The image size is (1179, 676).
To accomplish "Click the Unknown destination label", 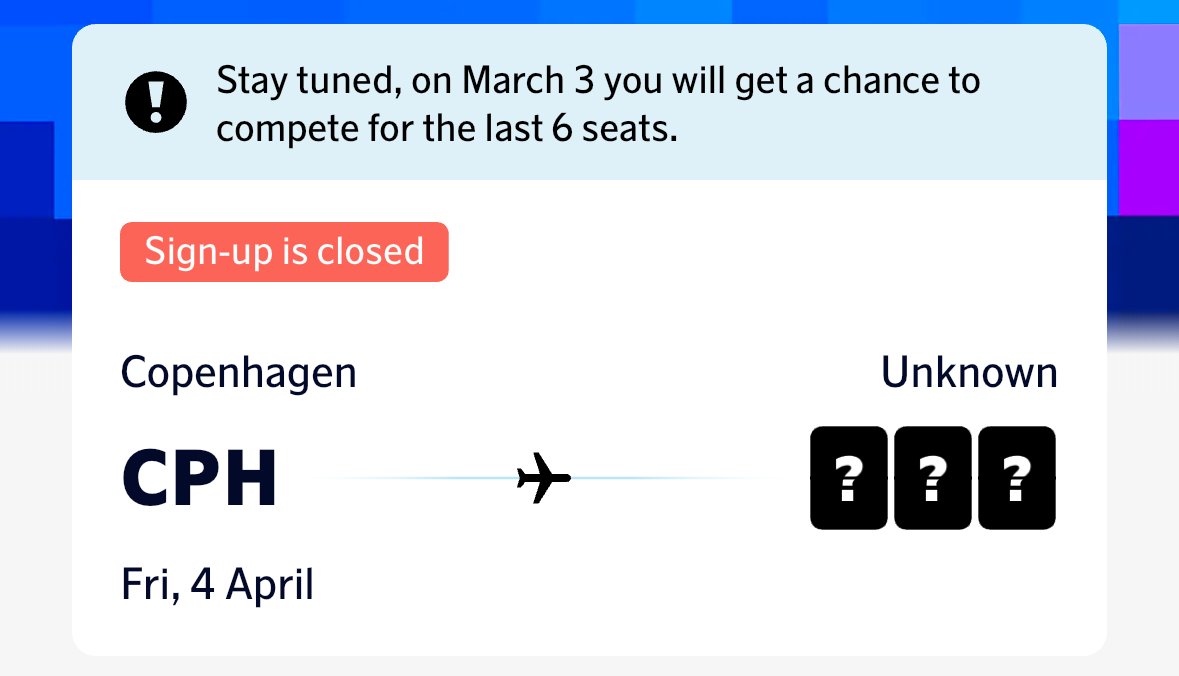I will click(x=968, y=373).
